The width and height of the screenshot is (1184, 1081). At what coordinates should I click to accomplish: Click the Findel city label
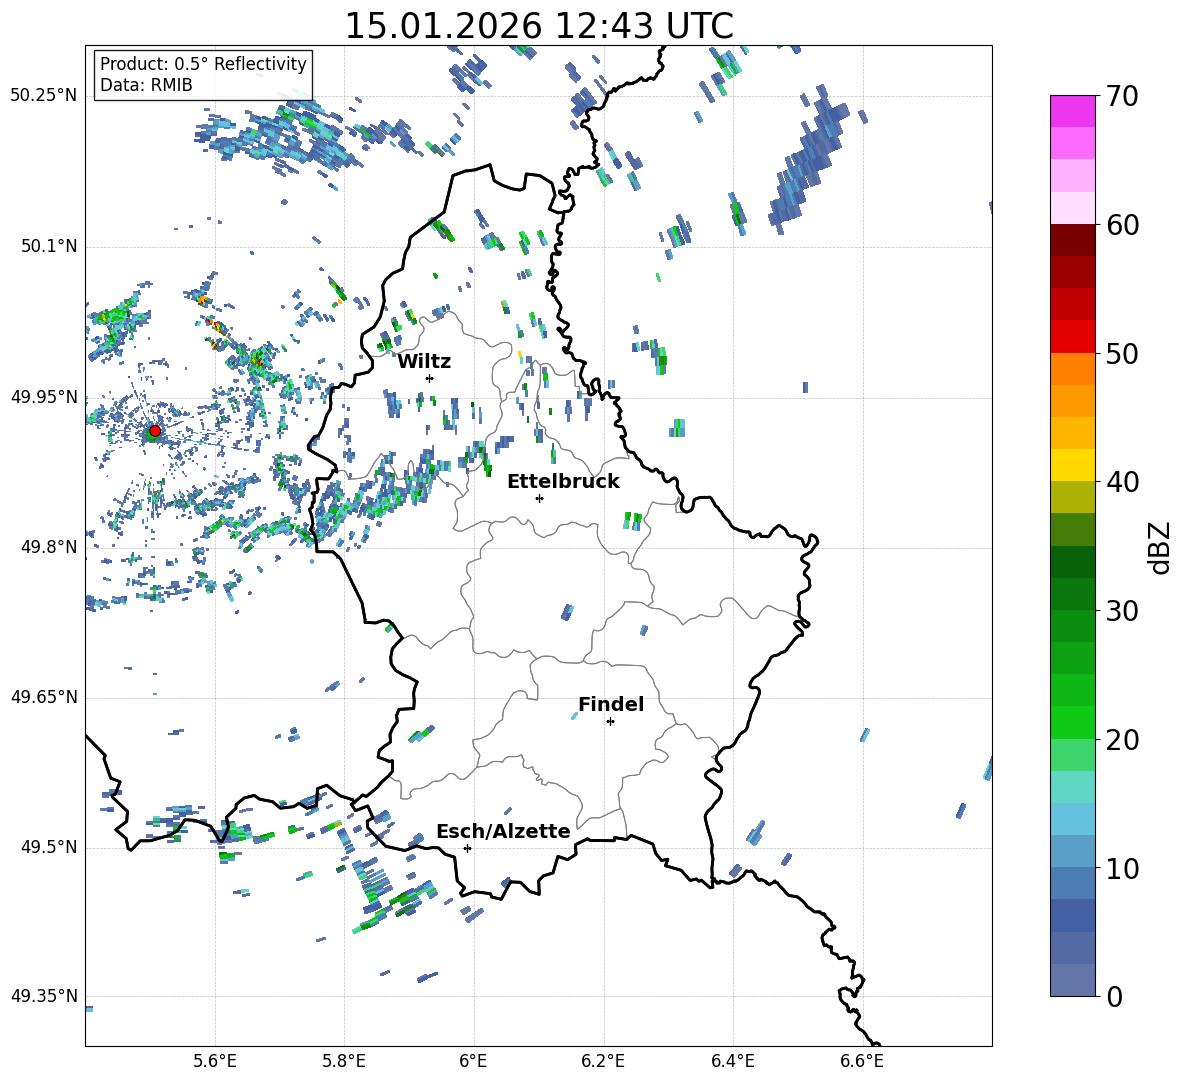[611, 704]
